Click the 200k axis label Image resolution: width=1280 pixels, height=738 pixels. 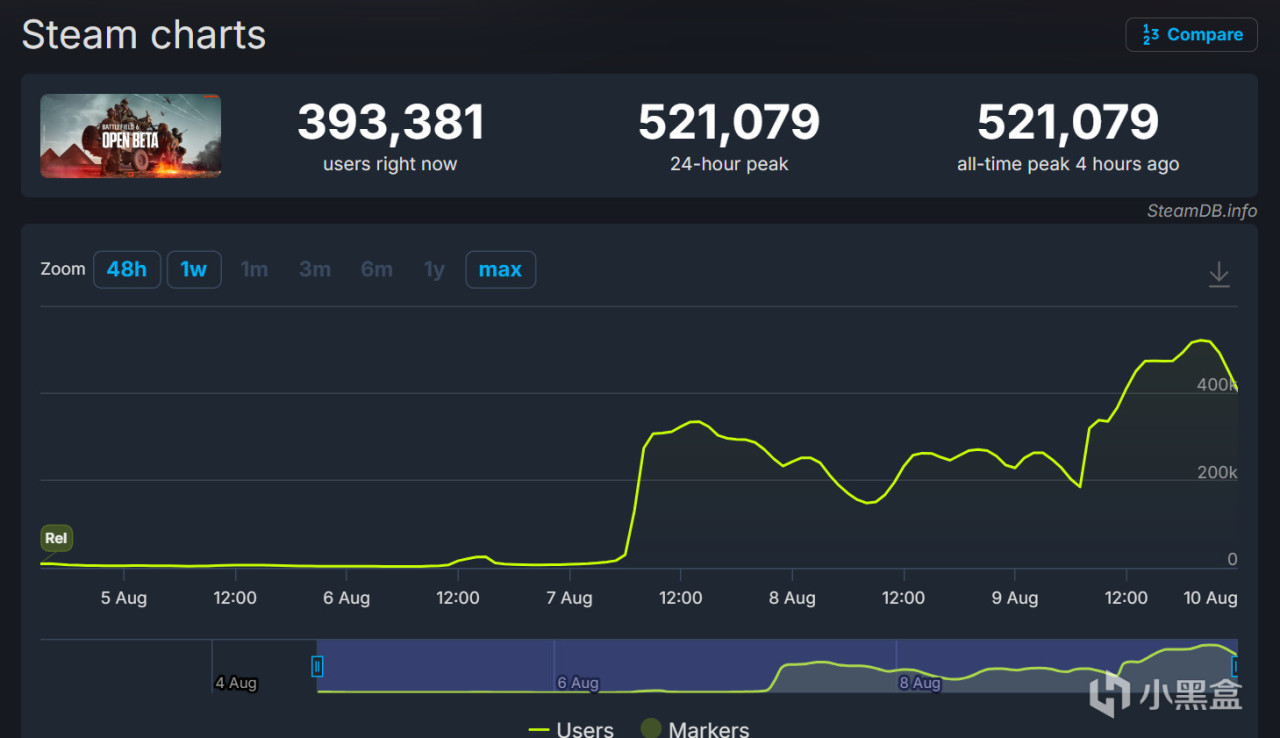tap(1217, 472)
